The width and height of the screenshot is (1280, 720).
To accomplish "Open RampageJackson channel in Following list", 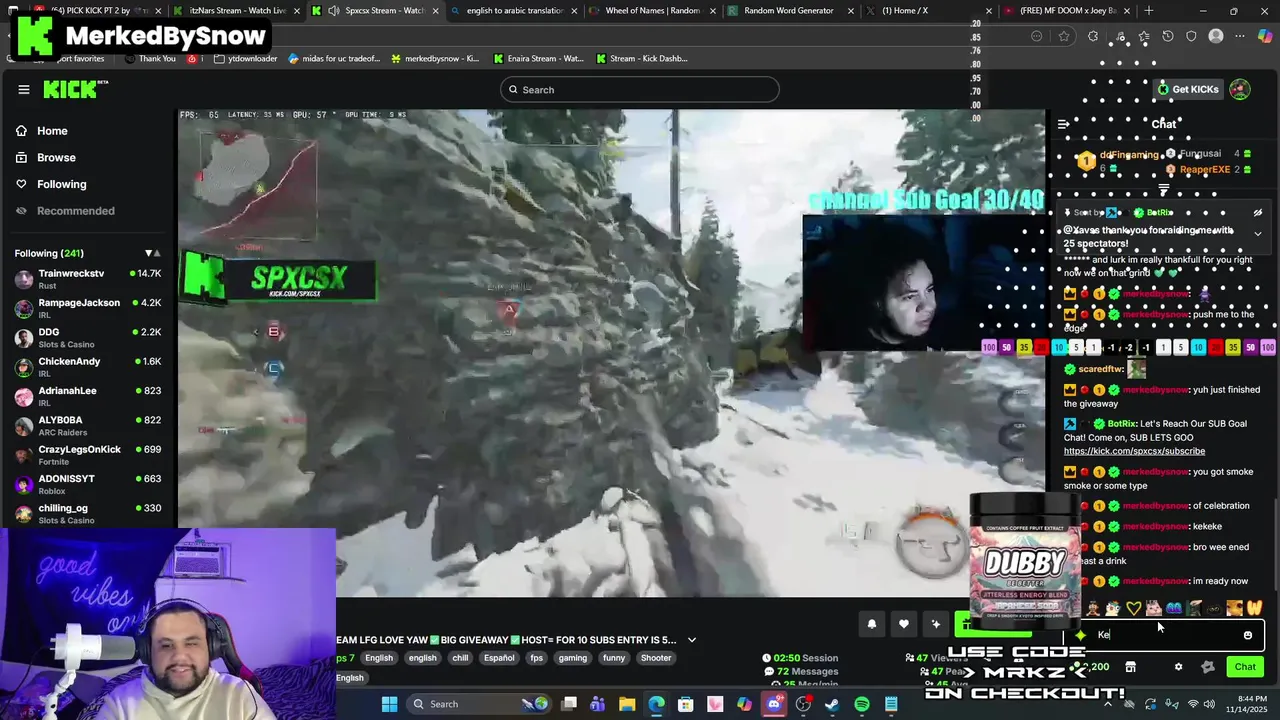I will click(x=88, y=308).
